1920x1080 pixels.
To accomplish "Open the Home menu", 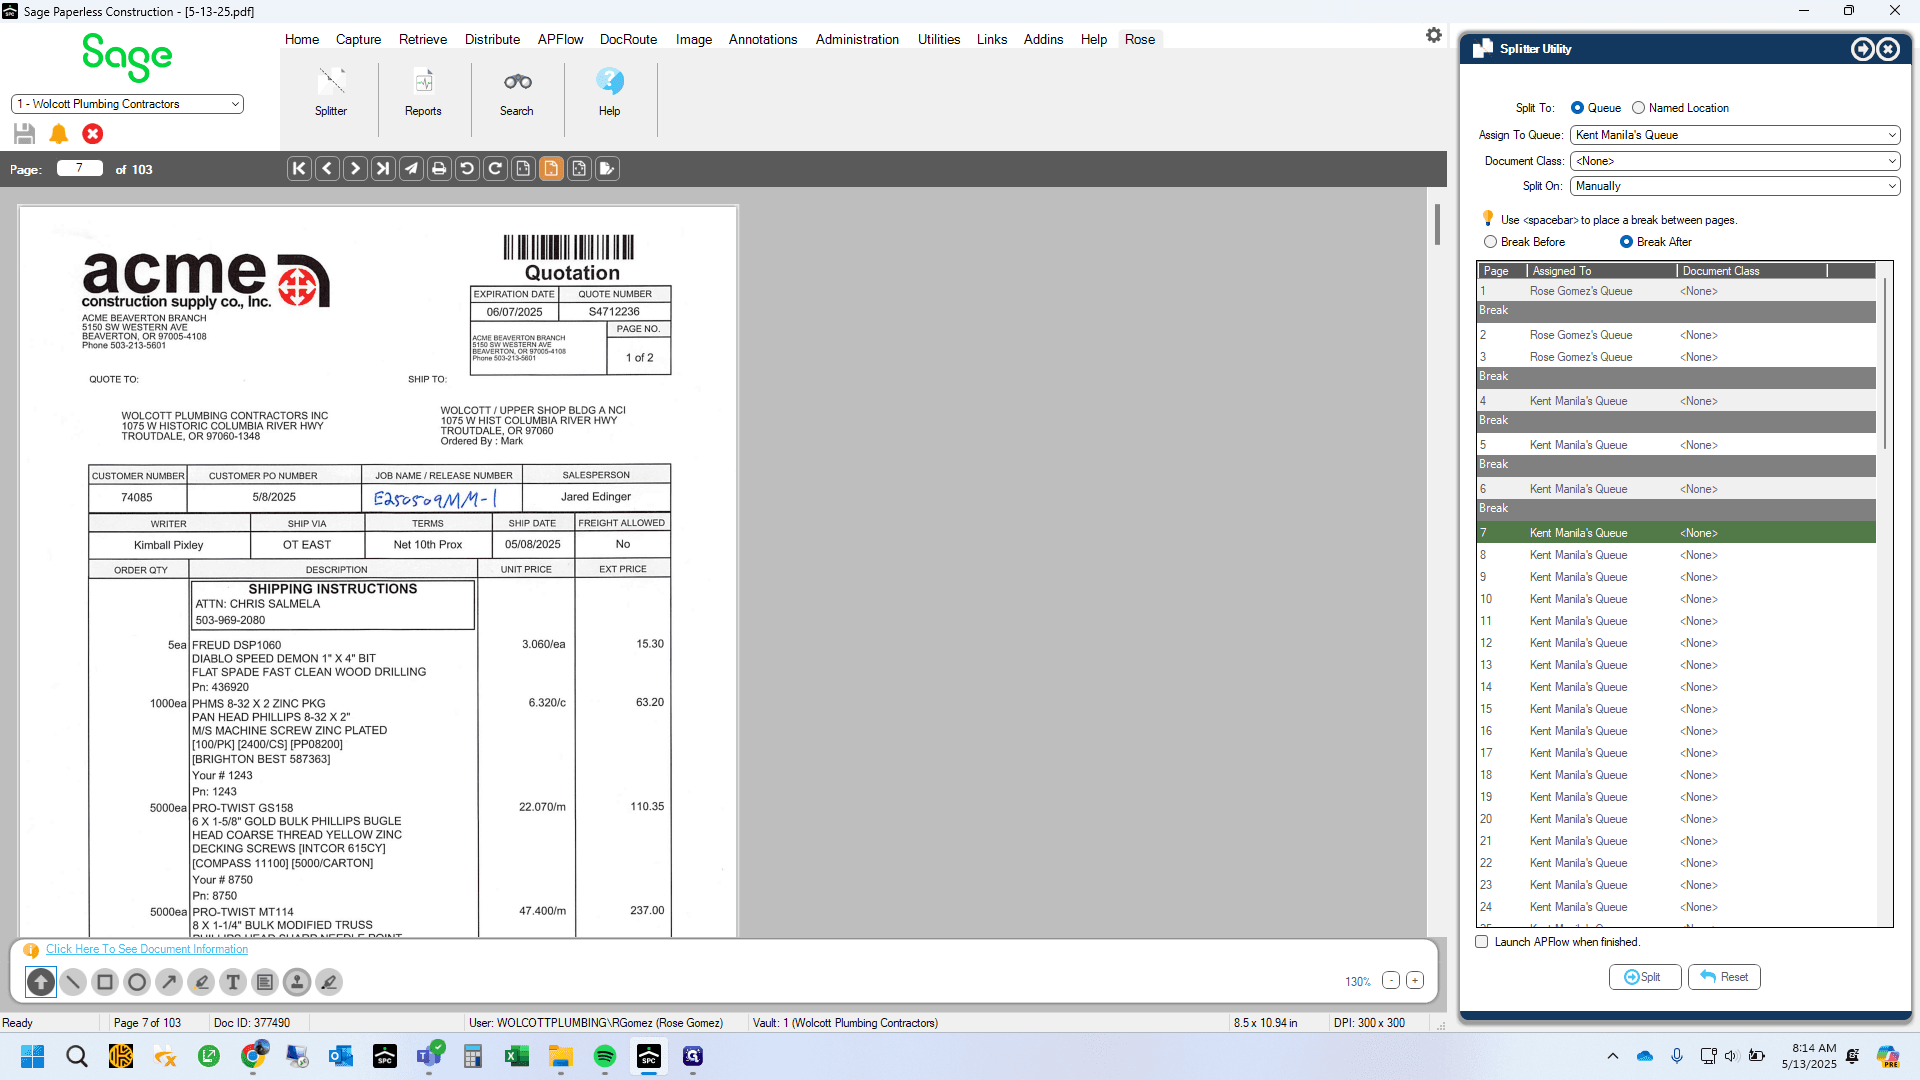I will [x=302, y=39].
